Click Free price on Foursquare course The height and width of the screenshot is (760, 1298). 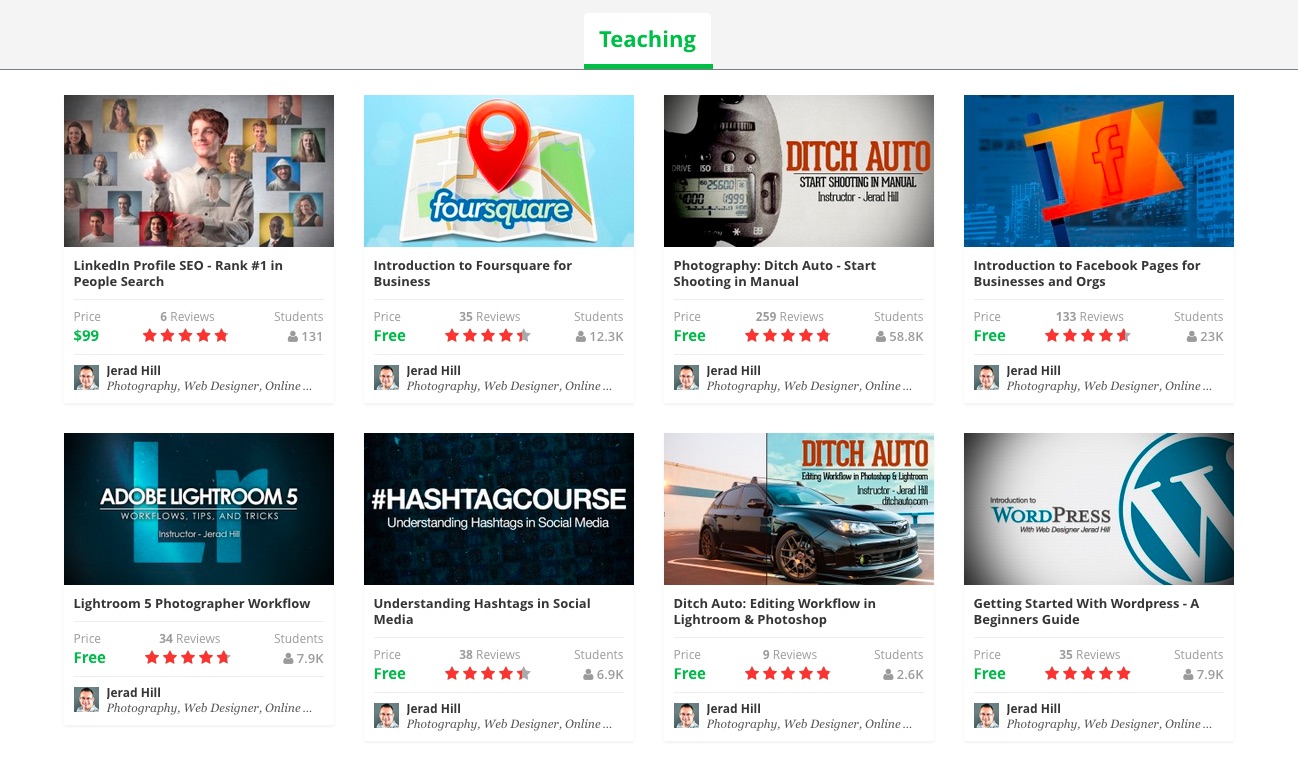click(x=389, y=336)
